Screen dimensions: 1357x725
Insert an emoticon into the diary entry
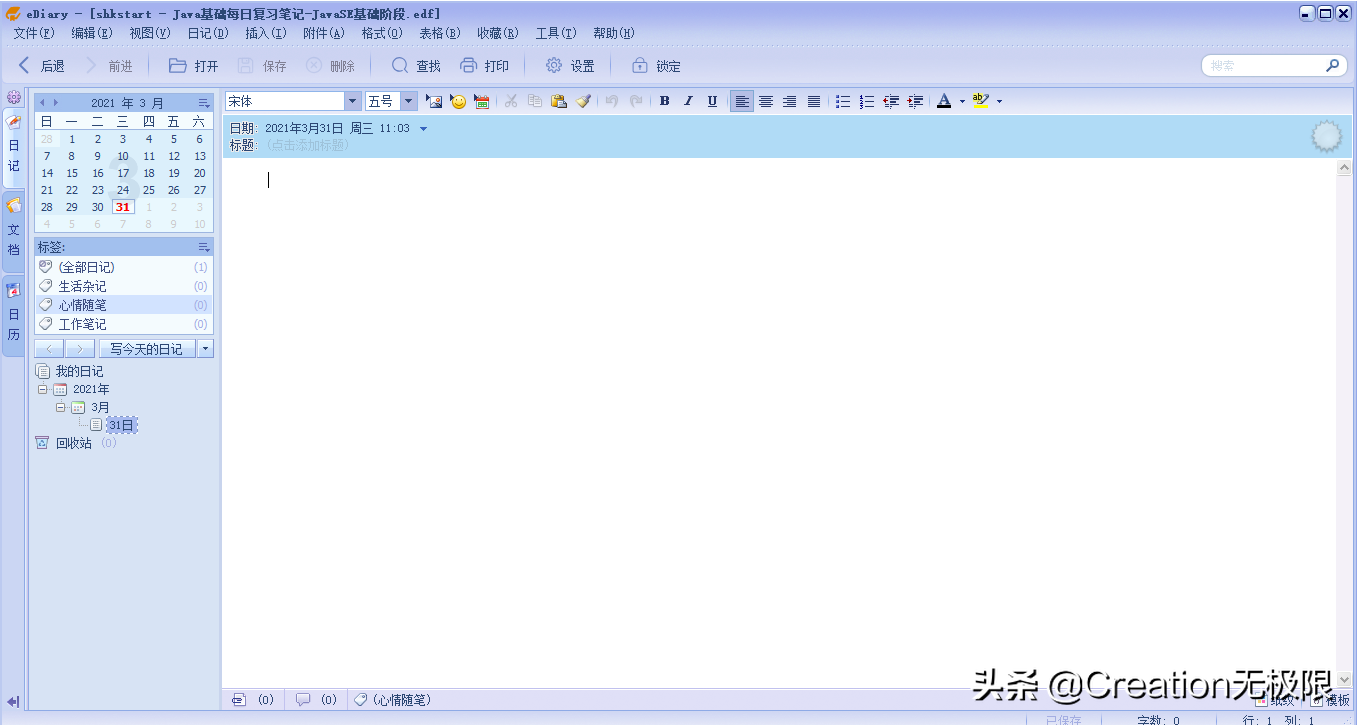click(x=457, y=100)
